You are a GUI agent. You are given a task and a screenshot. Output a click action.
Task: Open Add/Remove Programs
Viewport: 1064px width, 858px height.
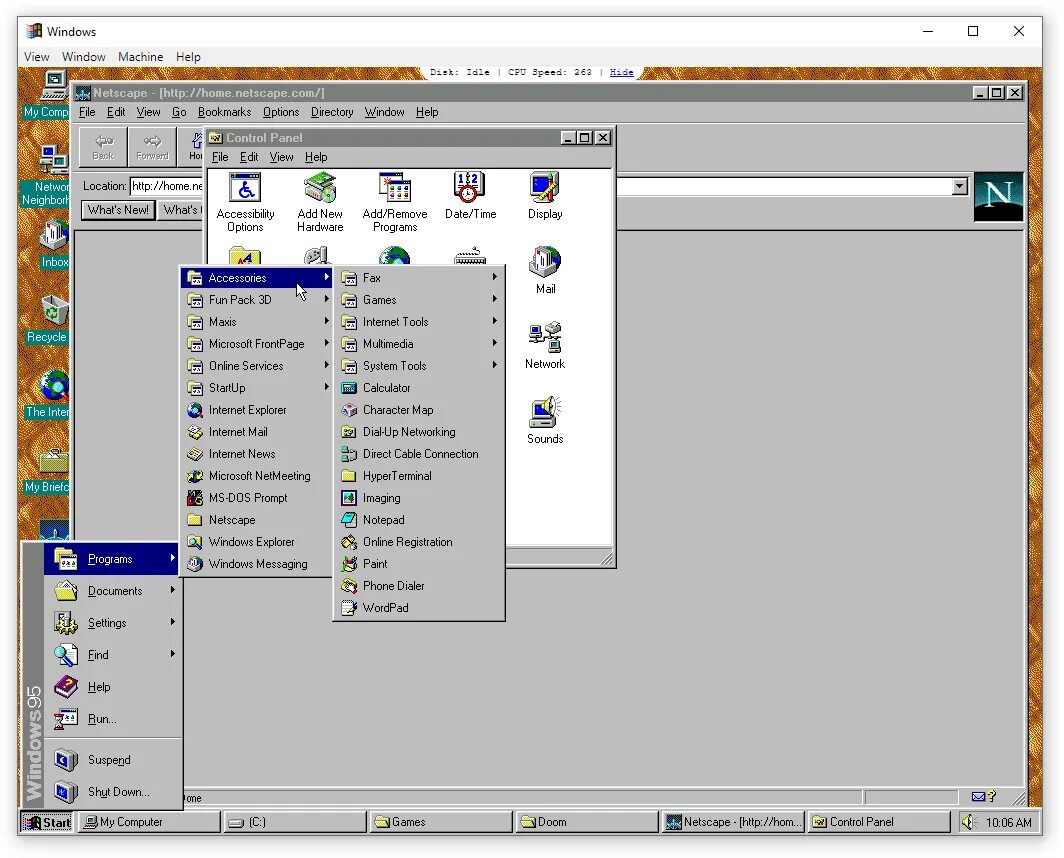tap(394, 190)
